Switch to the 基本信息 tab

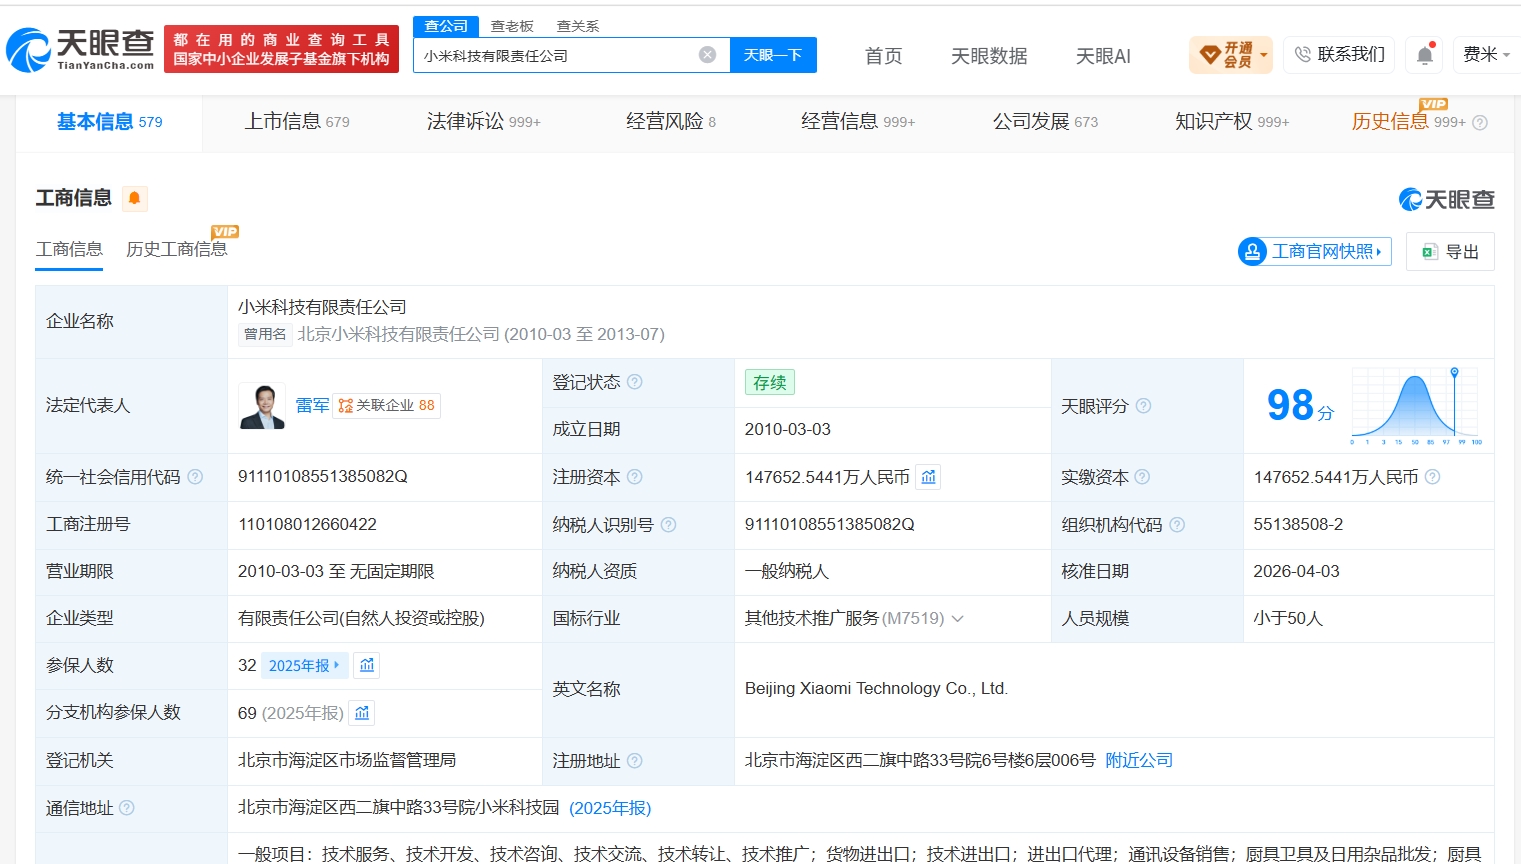tap(109, 122)
